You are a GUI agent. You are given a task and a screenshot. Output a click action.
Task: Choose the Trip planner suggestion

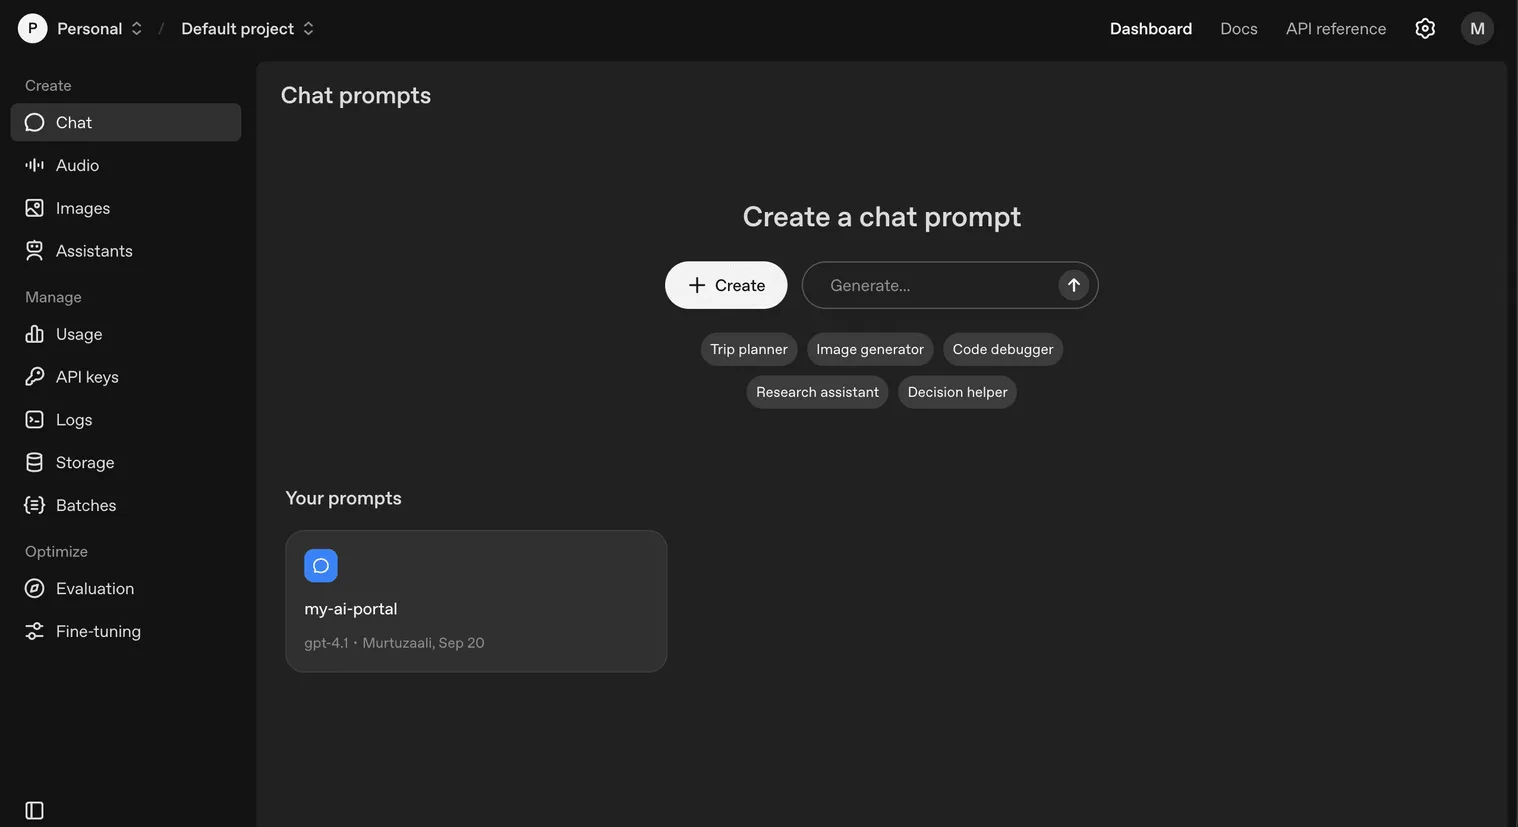748,349
